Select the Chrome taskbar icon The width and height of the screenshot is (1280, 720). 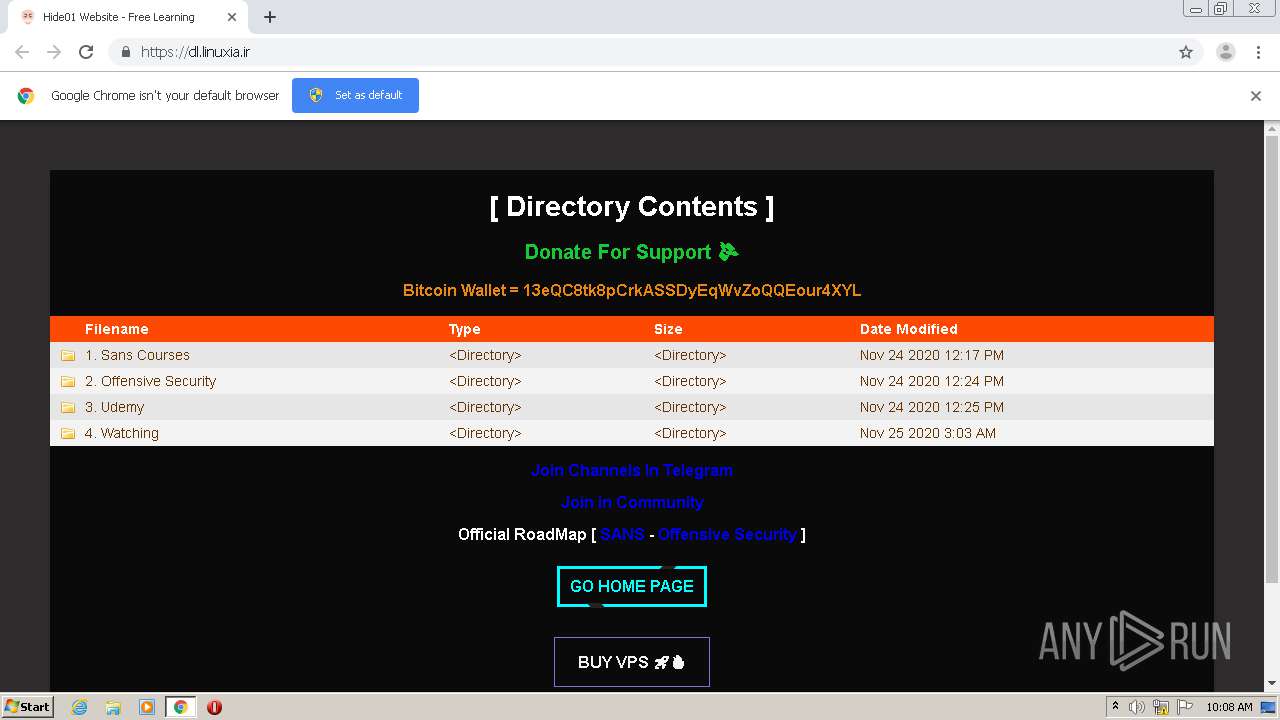point(180,707)
